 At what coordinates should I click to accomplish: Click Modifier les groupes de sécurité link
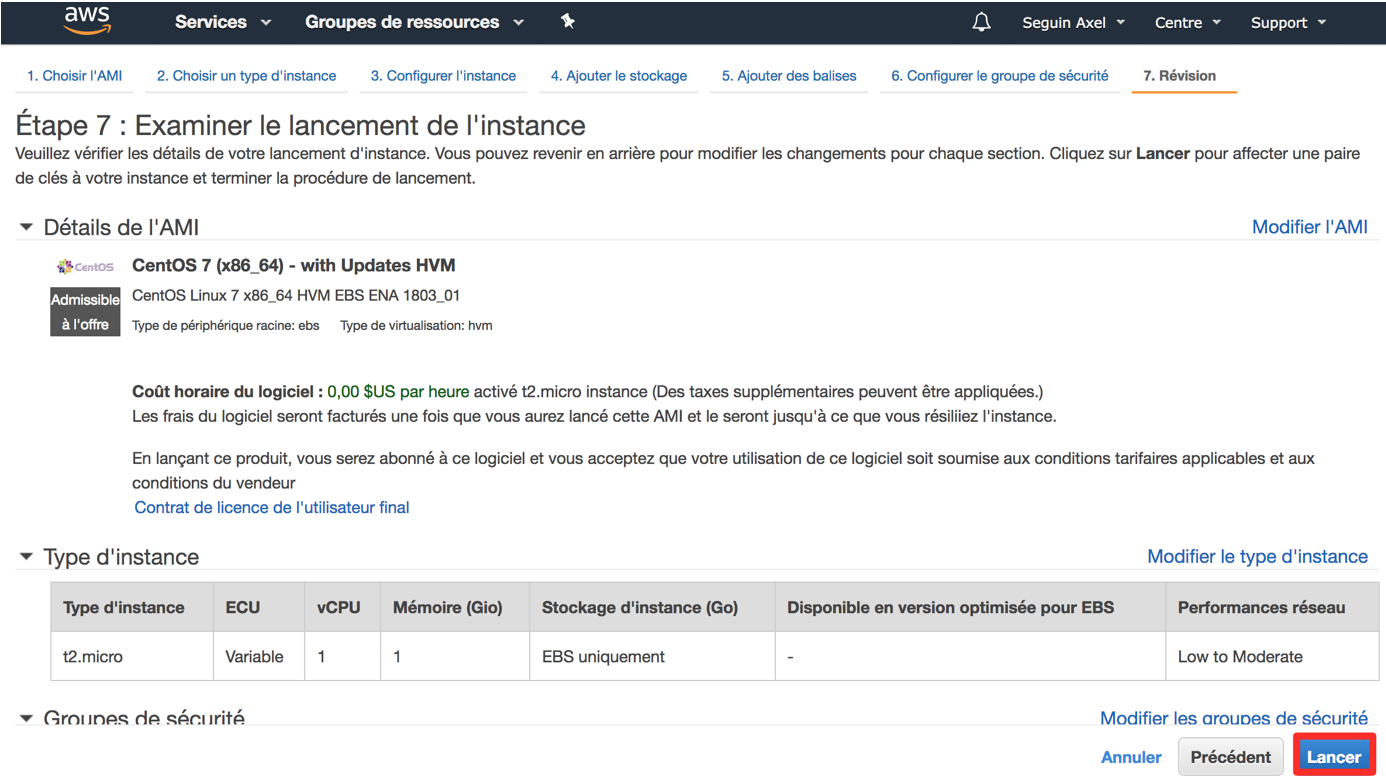(1233, 717)
